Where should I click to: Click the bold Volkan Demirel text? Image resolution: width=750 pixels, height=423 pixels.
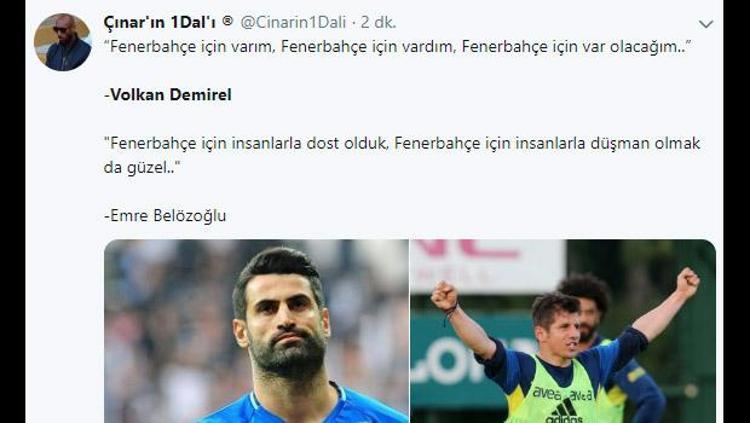point(171,95)
